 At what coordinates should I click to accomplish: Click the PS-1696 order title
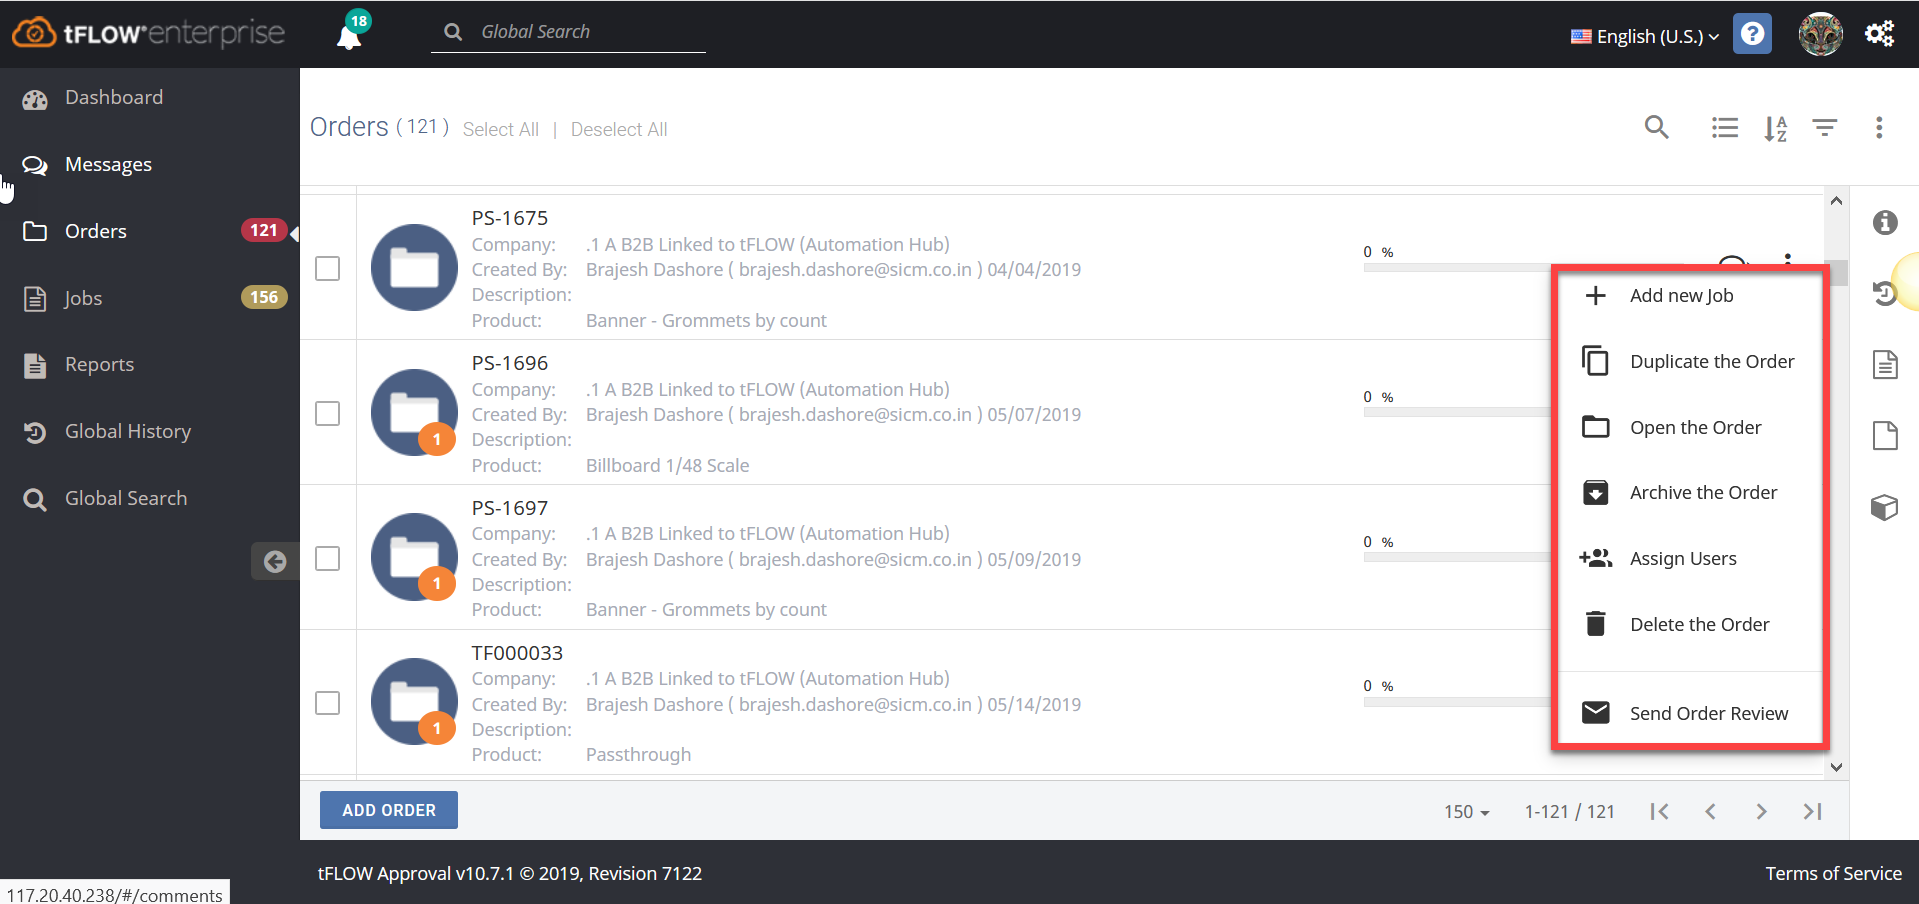click(510, 363)
